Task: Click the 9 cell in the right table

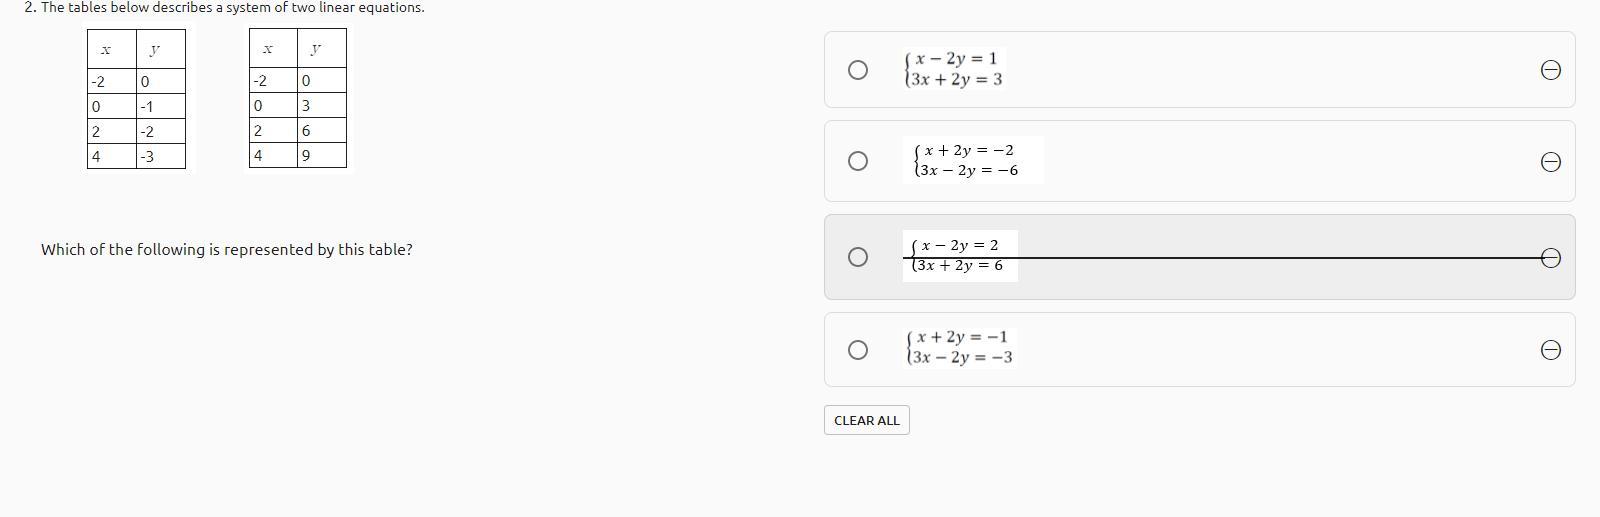Action: tap(321, 156)
